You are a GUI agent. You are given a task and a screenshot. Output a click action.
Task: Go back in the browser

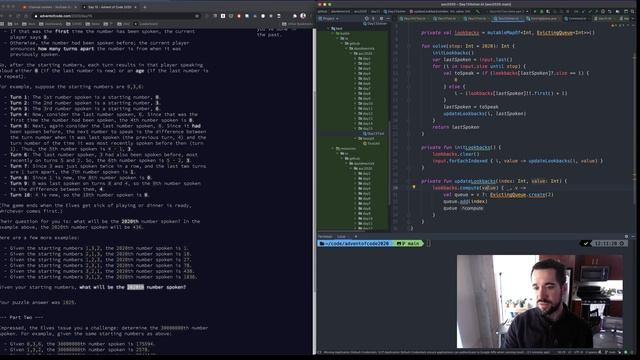coord(3,16)
